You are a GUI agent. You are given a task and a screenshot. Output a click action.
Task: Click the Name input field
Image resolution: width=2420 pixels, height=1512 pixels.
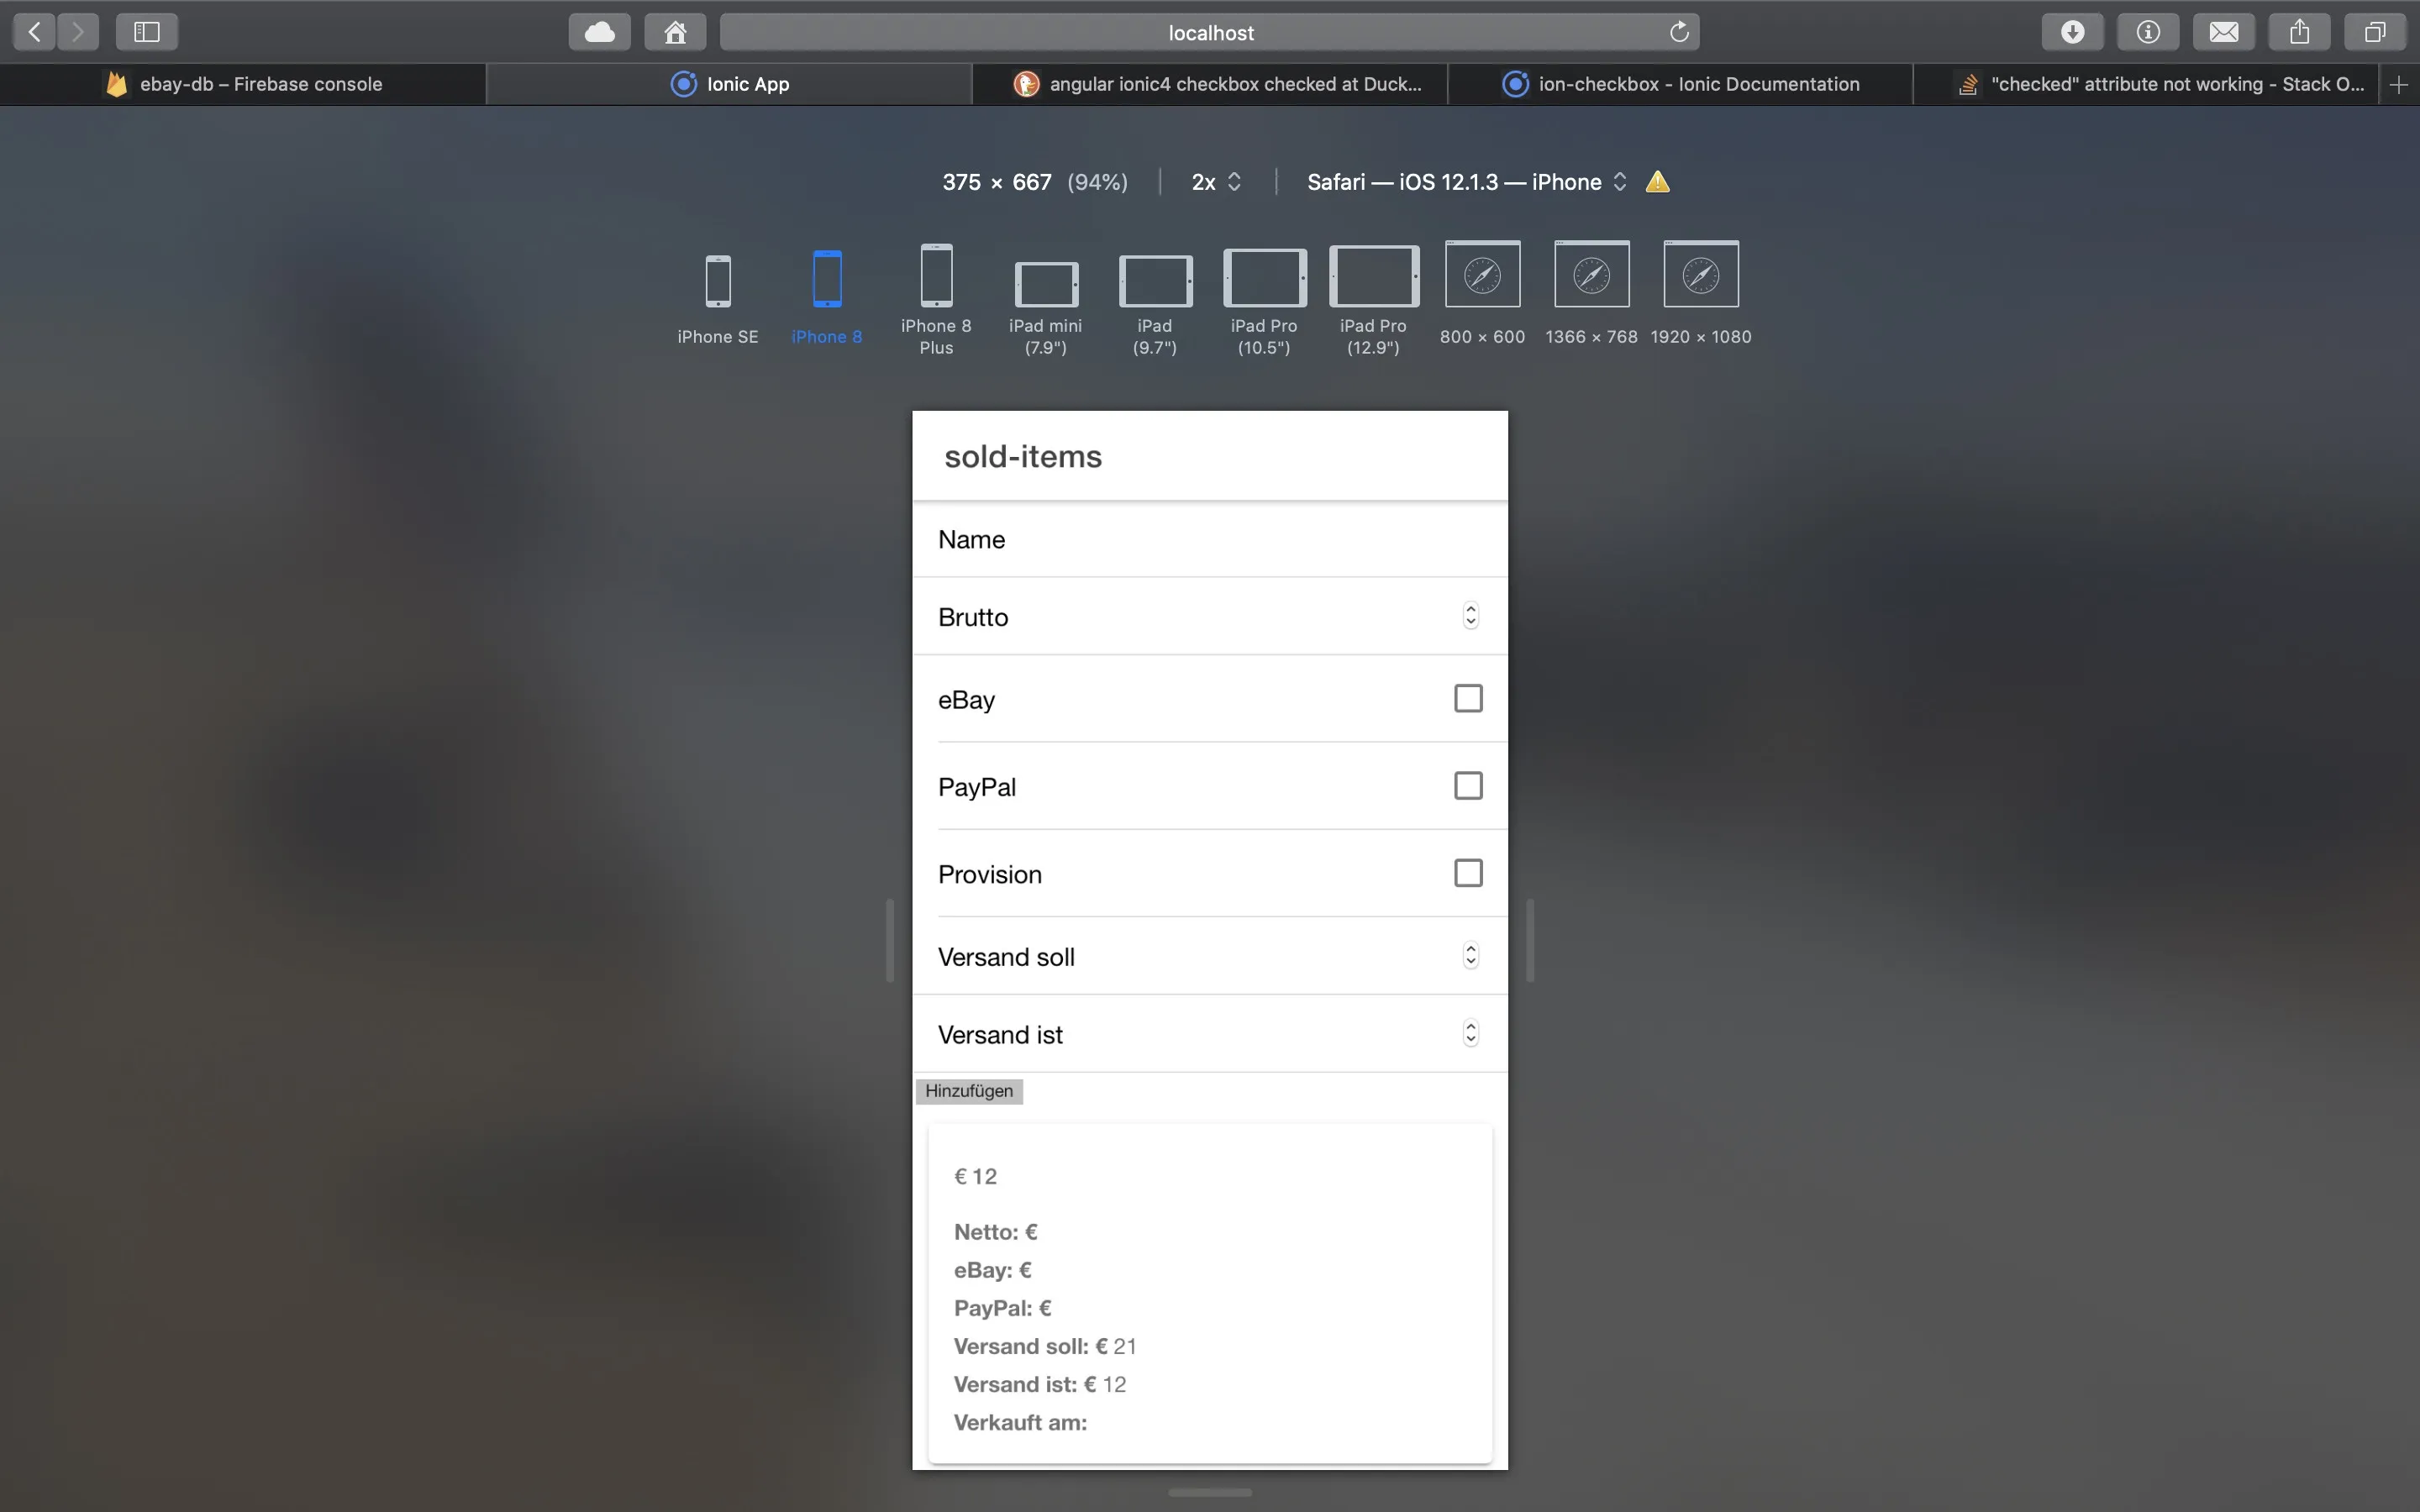(1209, 540)
